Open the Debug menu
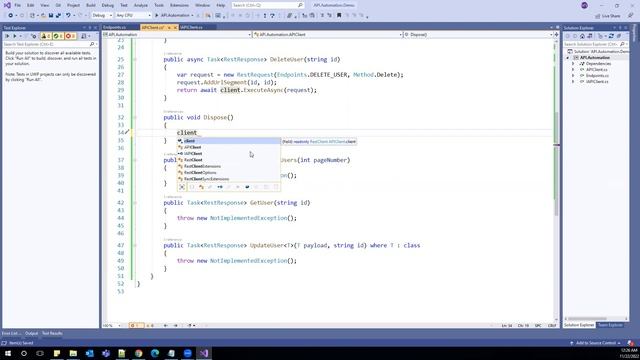The width and height of the screenshot is (640, 360). [108, 5]
